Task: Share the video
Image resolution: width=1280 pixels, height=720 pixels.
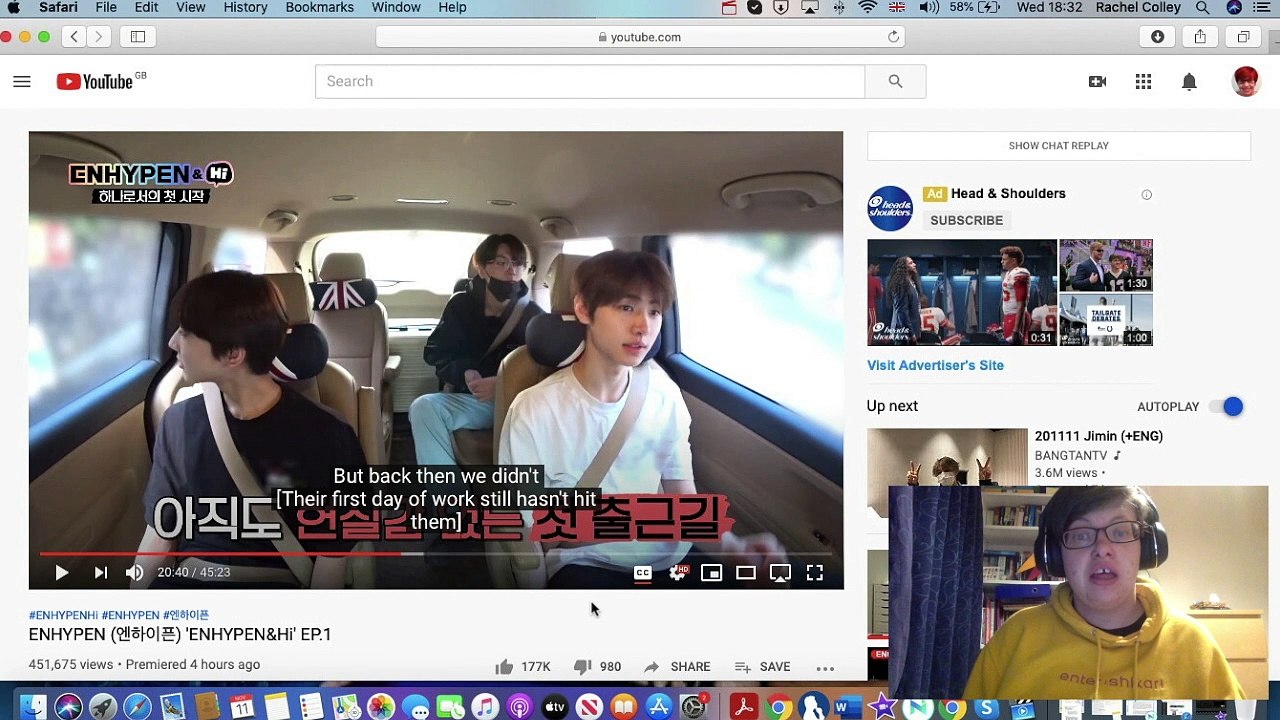Action: point(677,667)
